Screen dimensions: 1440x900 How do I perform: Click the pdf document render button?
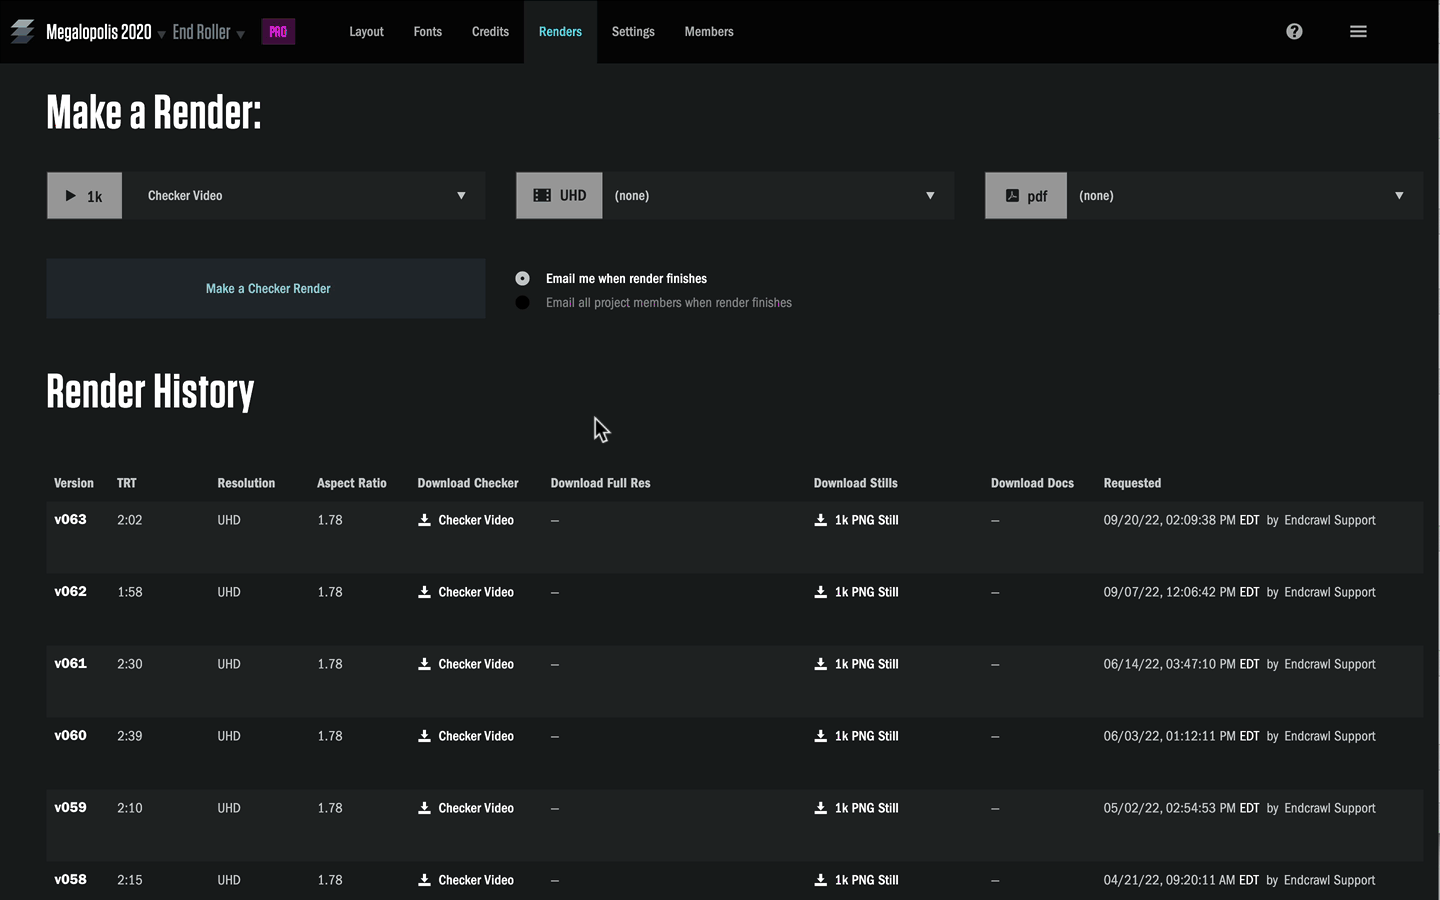pyautogui.click(x=1026, y=196)
